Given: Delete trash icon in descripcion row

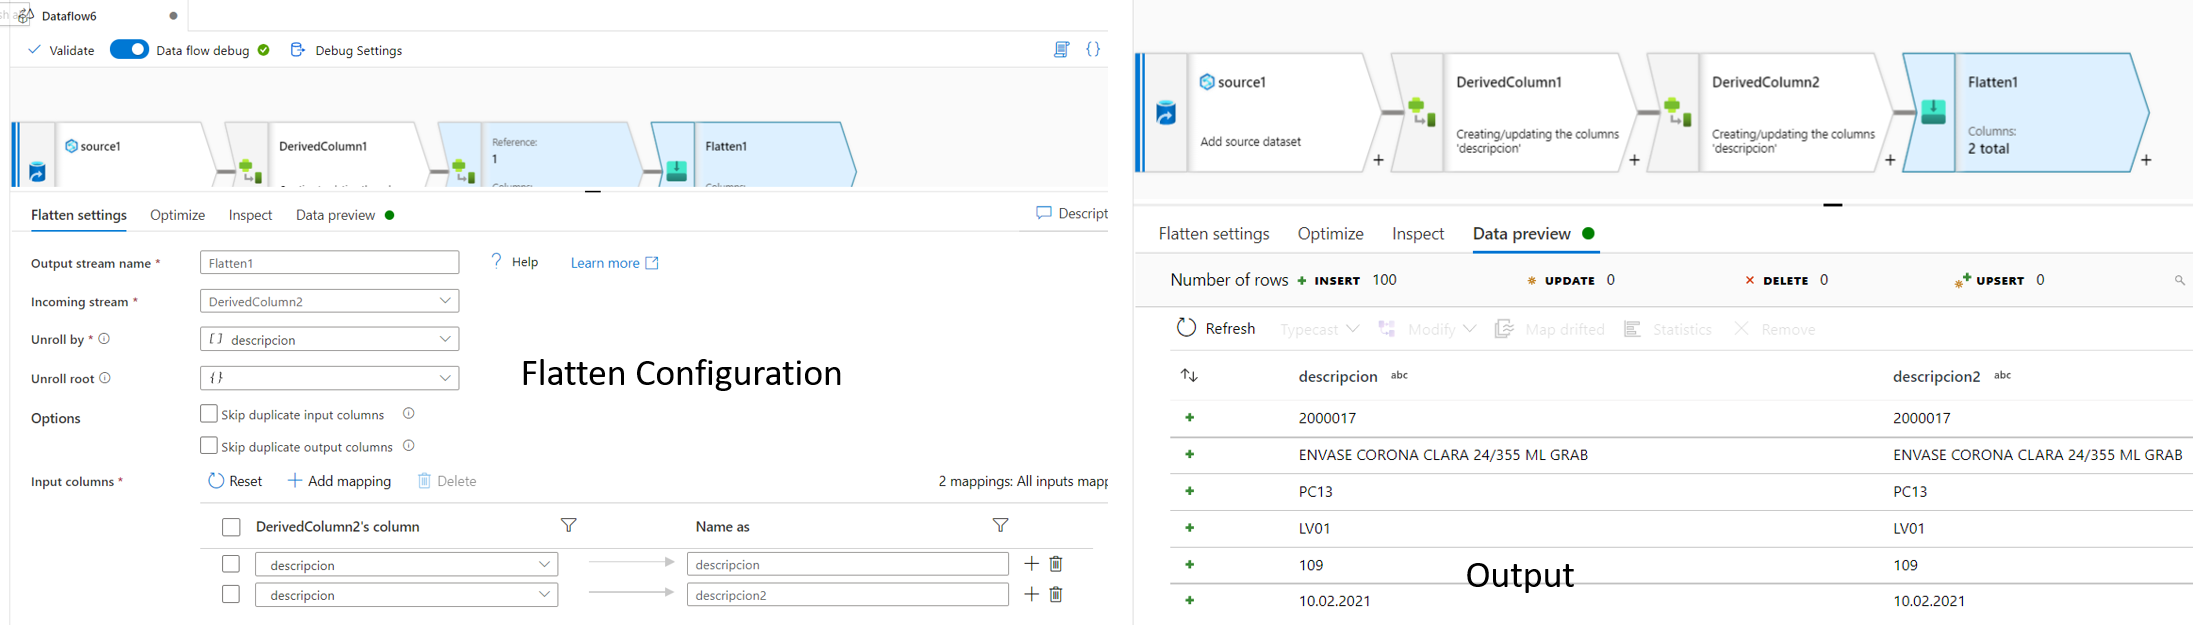Looking at the screenshot, I should (x=1056, y=564).
